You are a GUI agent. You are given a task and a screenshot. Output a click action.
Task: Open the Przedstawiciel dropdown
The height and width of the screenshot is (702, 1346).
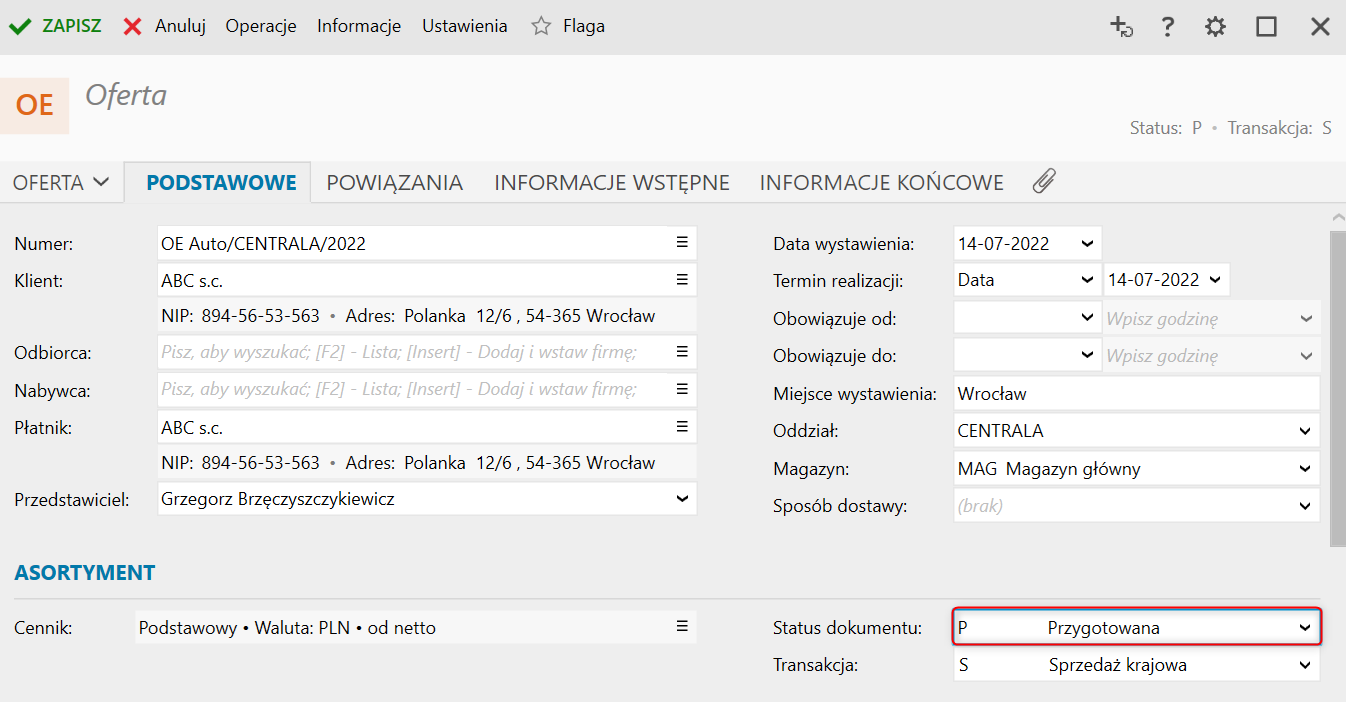tap(682, 498)
